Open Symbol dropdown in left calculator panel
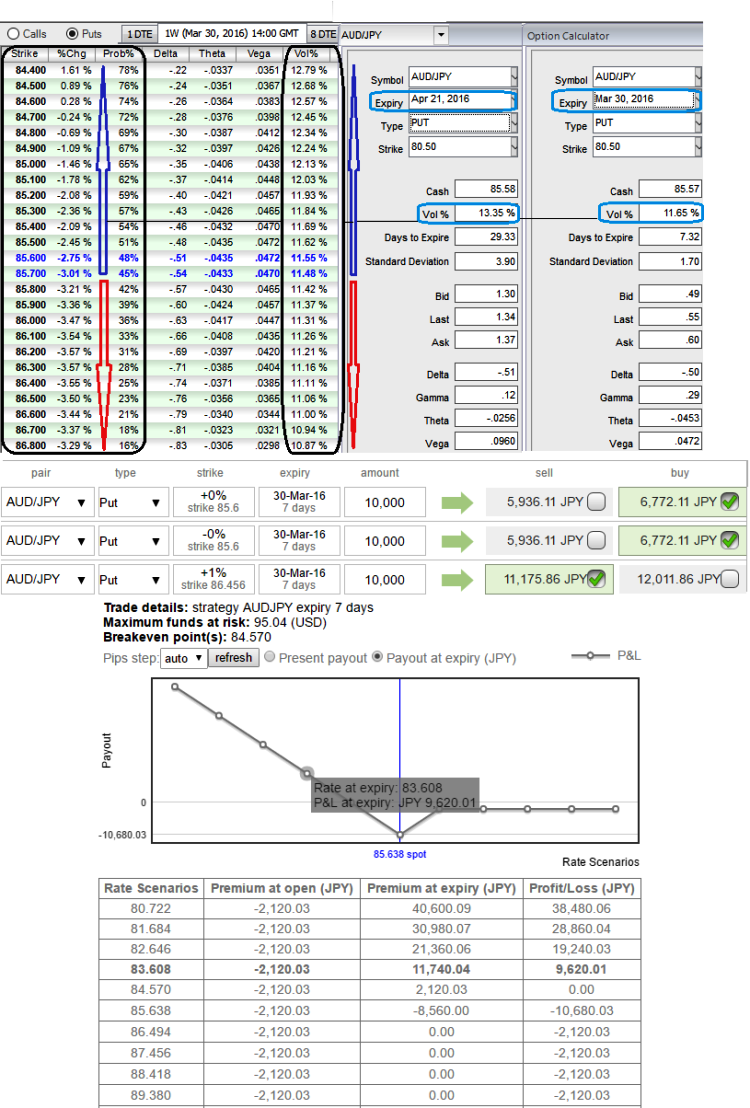This screenshot has width=750, height=1108. coord(514,76)
